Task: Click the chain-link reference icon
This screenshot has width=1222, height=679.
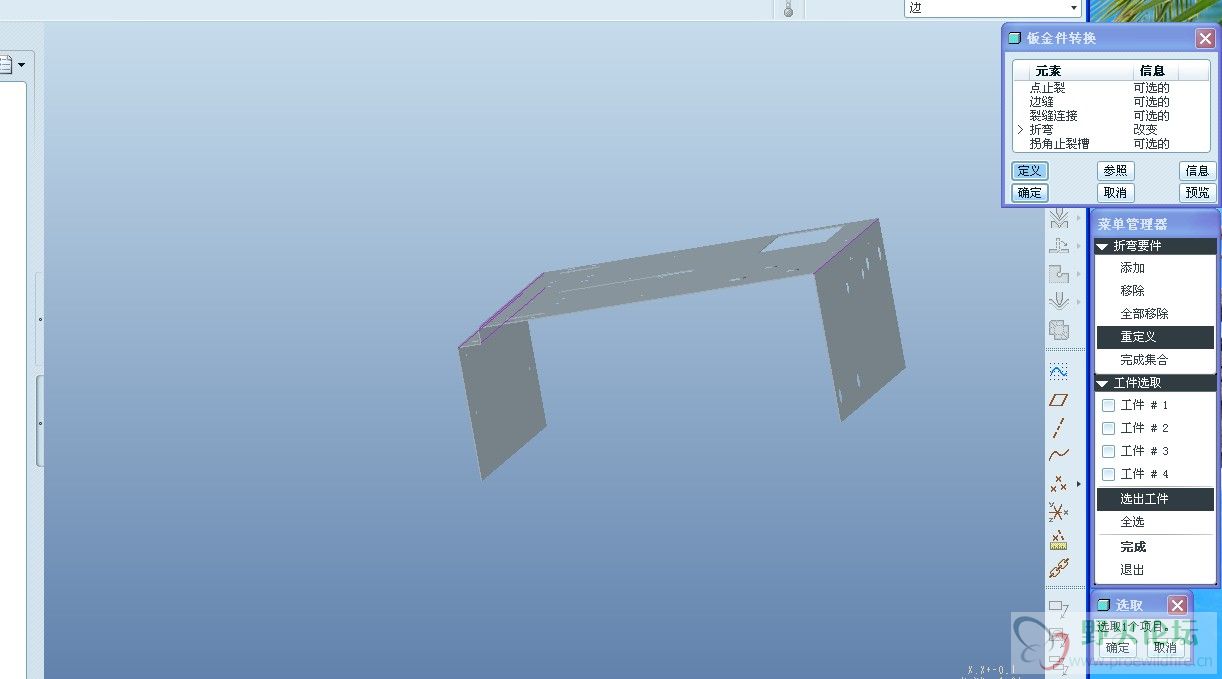Action: 1058,569
